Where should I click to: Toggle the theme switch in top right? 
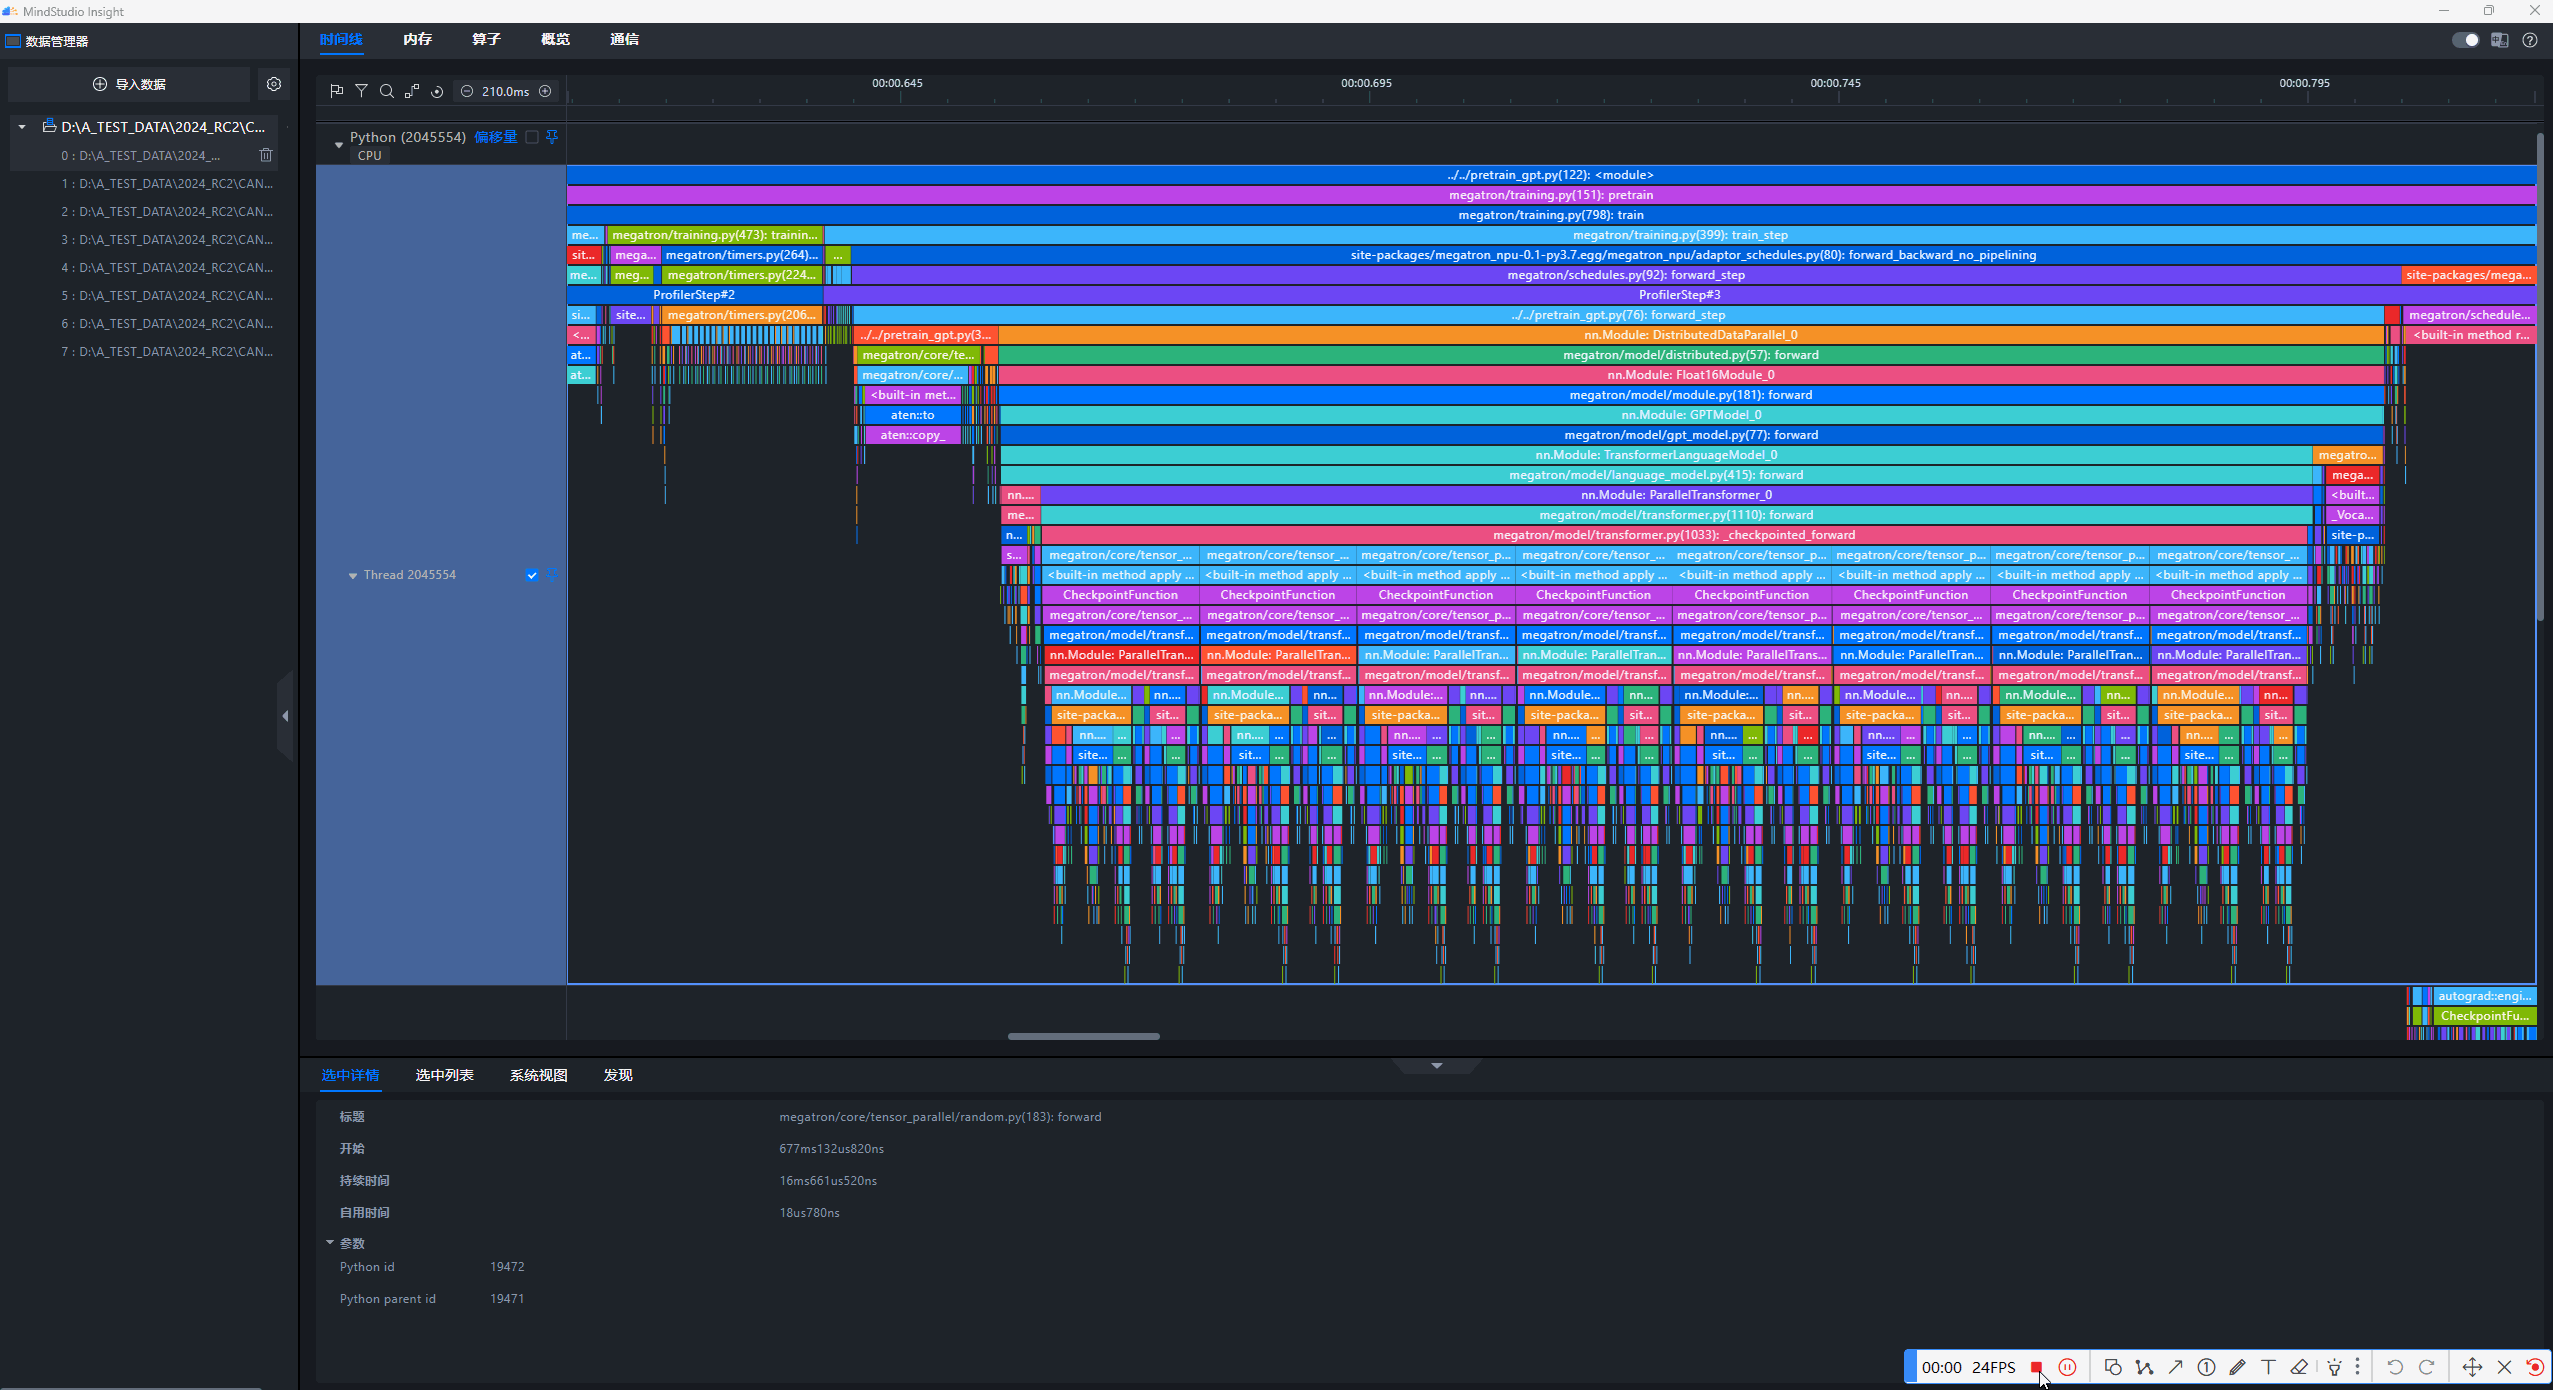pyautogui.click(x=2465, y=40)
